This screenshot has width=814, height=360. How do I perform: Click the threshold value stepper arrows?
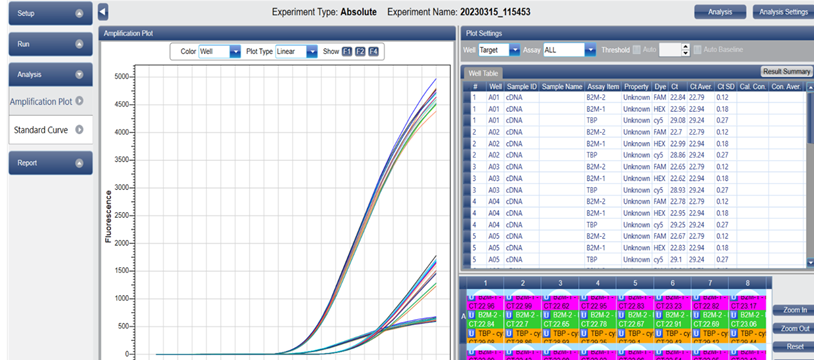(685, 50)
